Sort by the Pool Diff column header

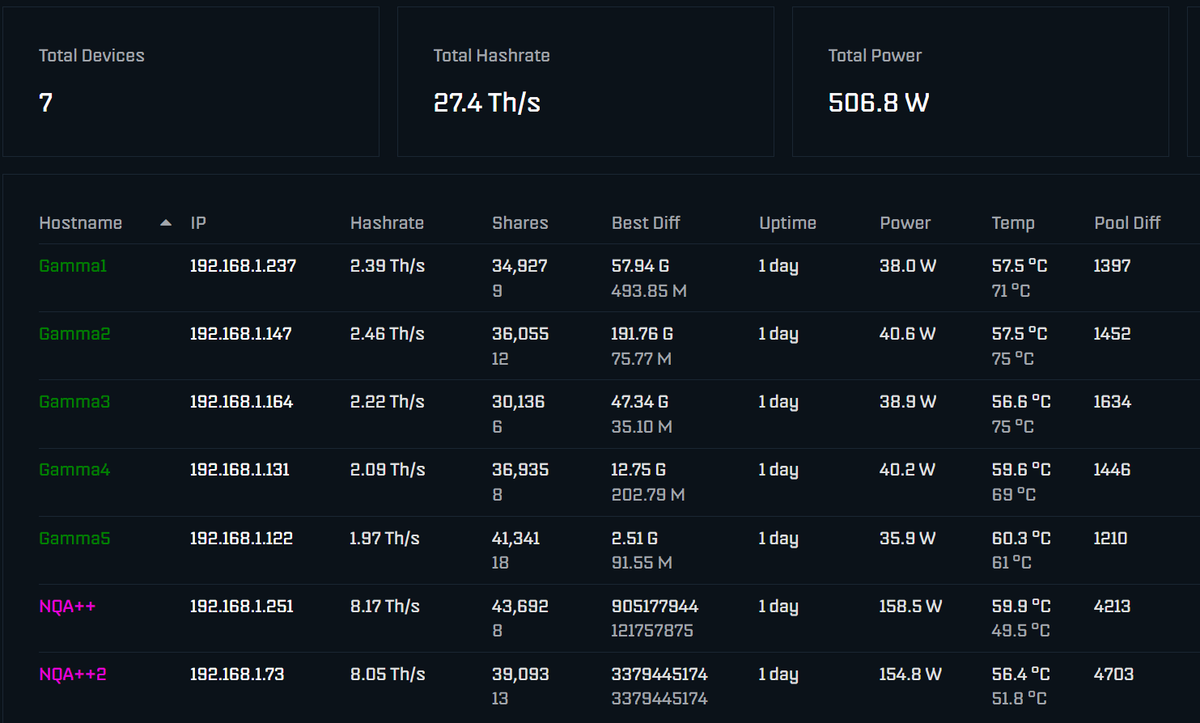pos(1127,223)
